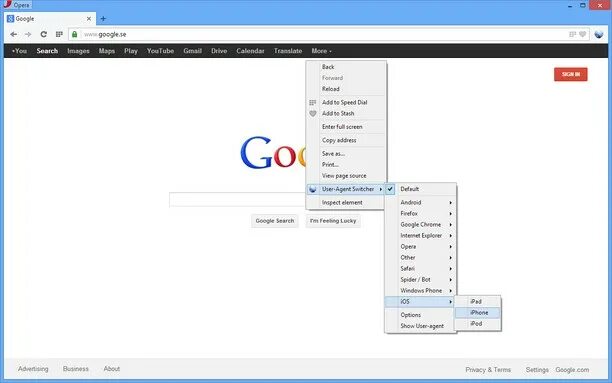Open Images in Google top bar
The image size is (612, 383).
(78, 51)
